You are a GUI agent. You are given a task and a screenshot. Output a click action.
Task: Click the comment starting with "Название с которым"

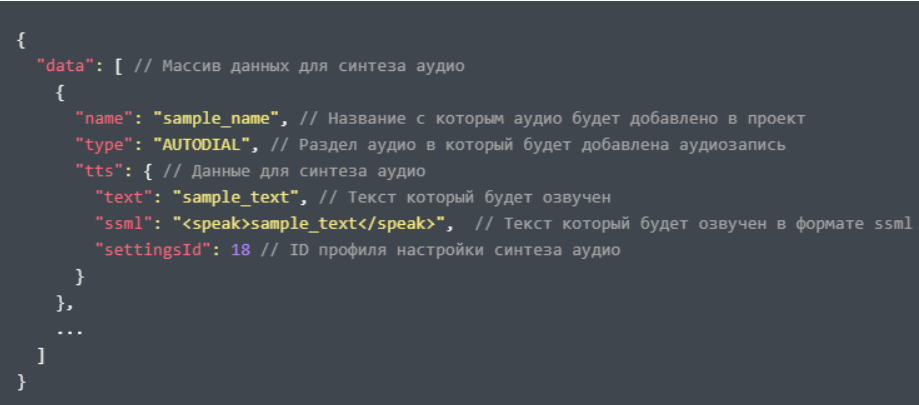[553, 118]
